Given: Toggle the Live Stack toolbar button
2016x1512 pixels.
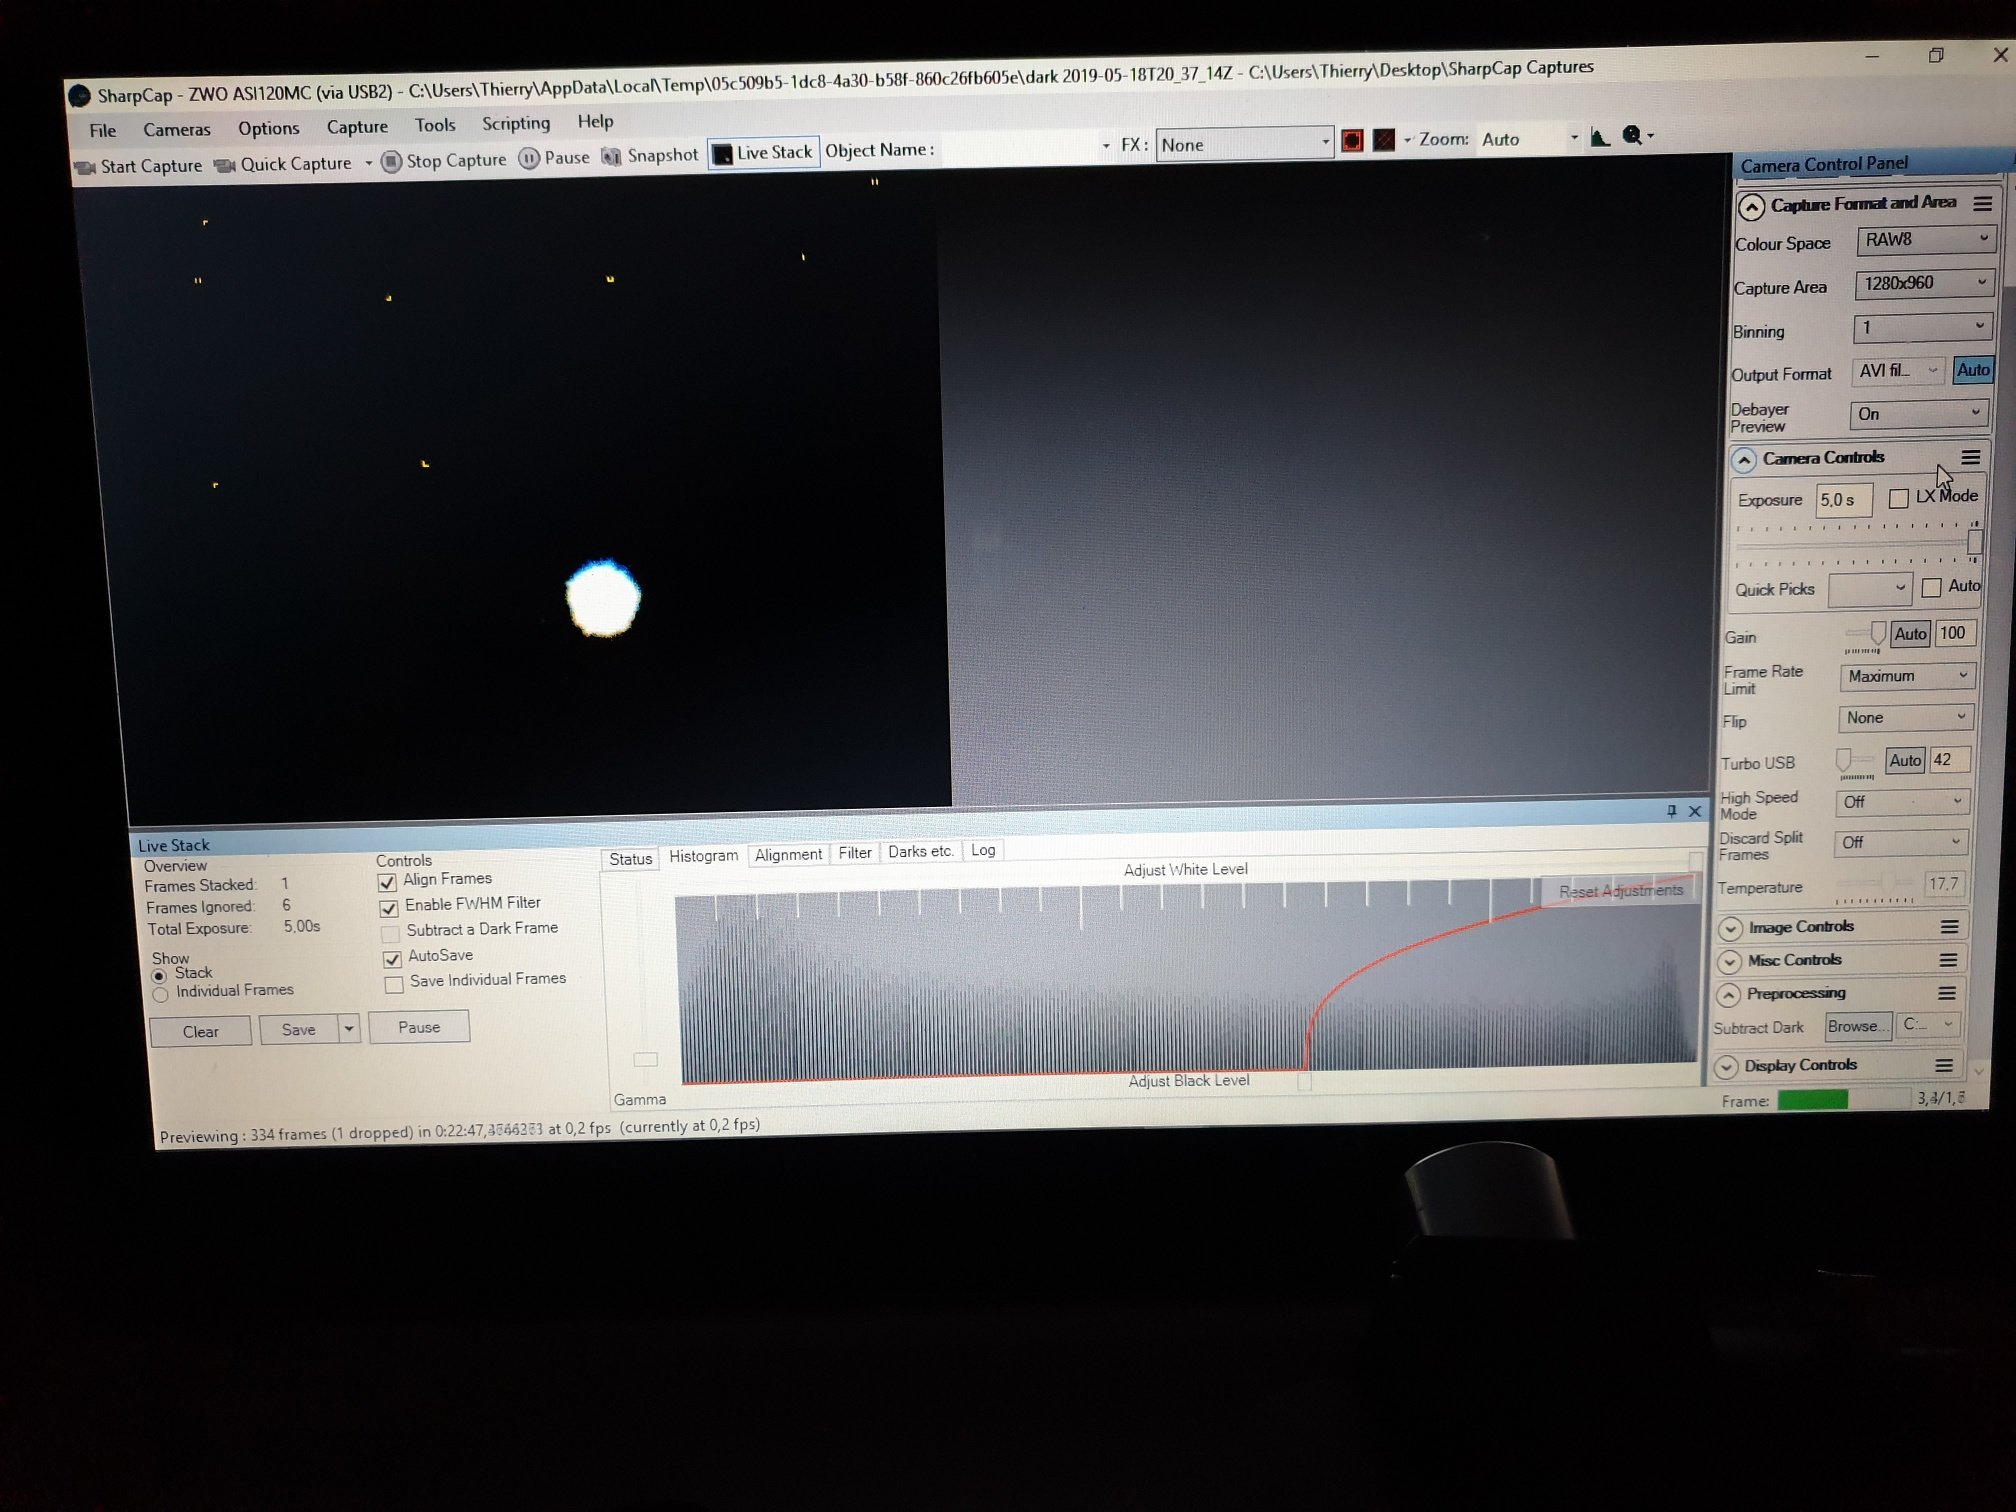Looking at the screenshot, I should (x=764, y=153).
